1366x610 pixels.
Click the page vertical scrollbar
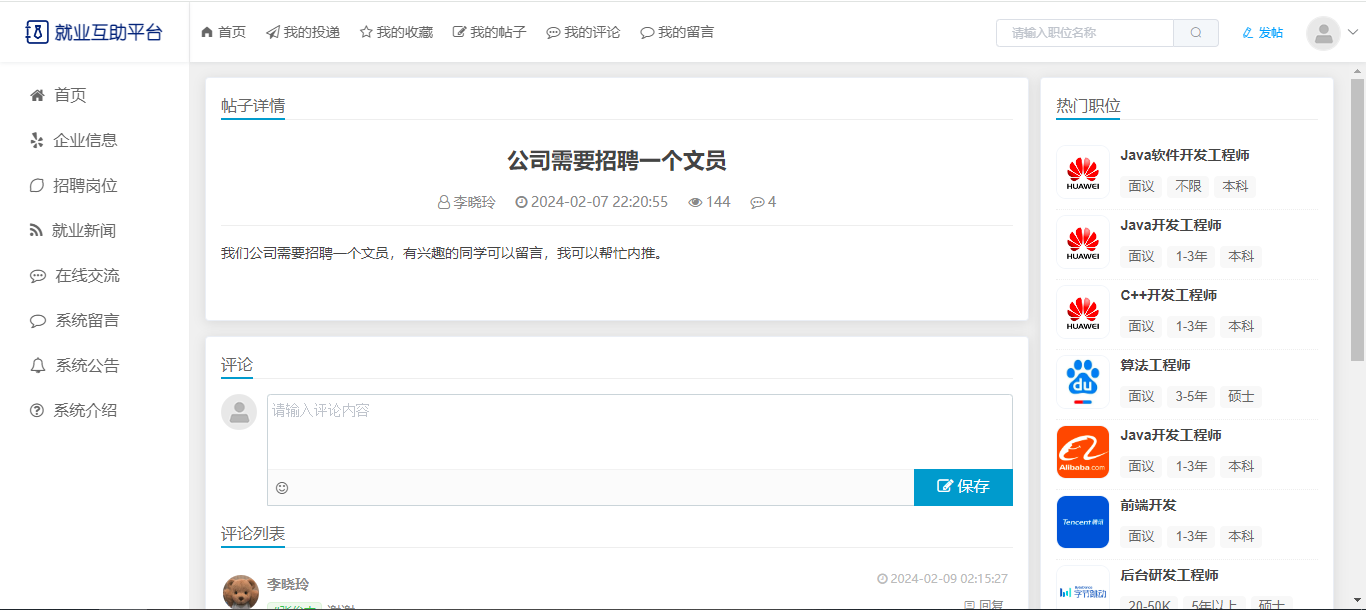(x=1358, y=220)
